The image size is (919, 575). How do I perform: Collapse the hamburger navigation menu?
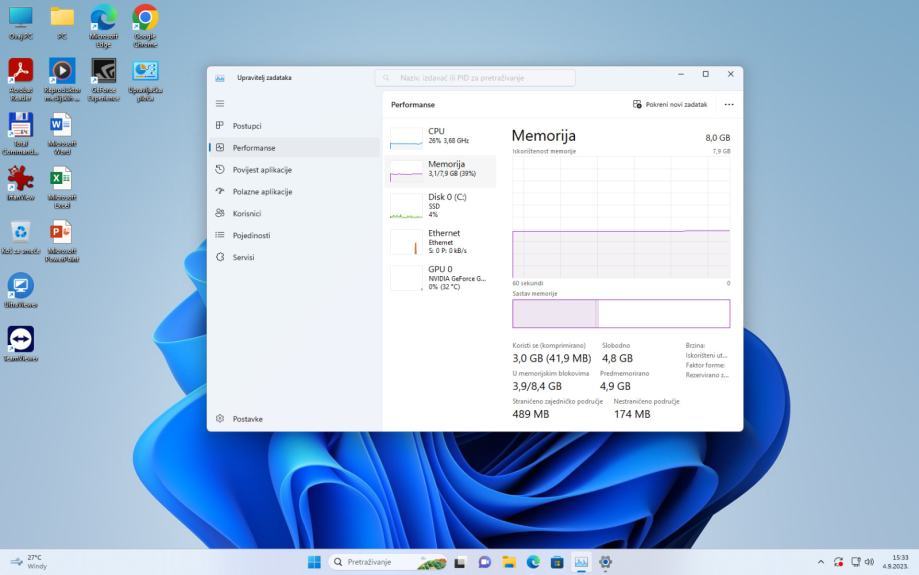tap(220, 104)
